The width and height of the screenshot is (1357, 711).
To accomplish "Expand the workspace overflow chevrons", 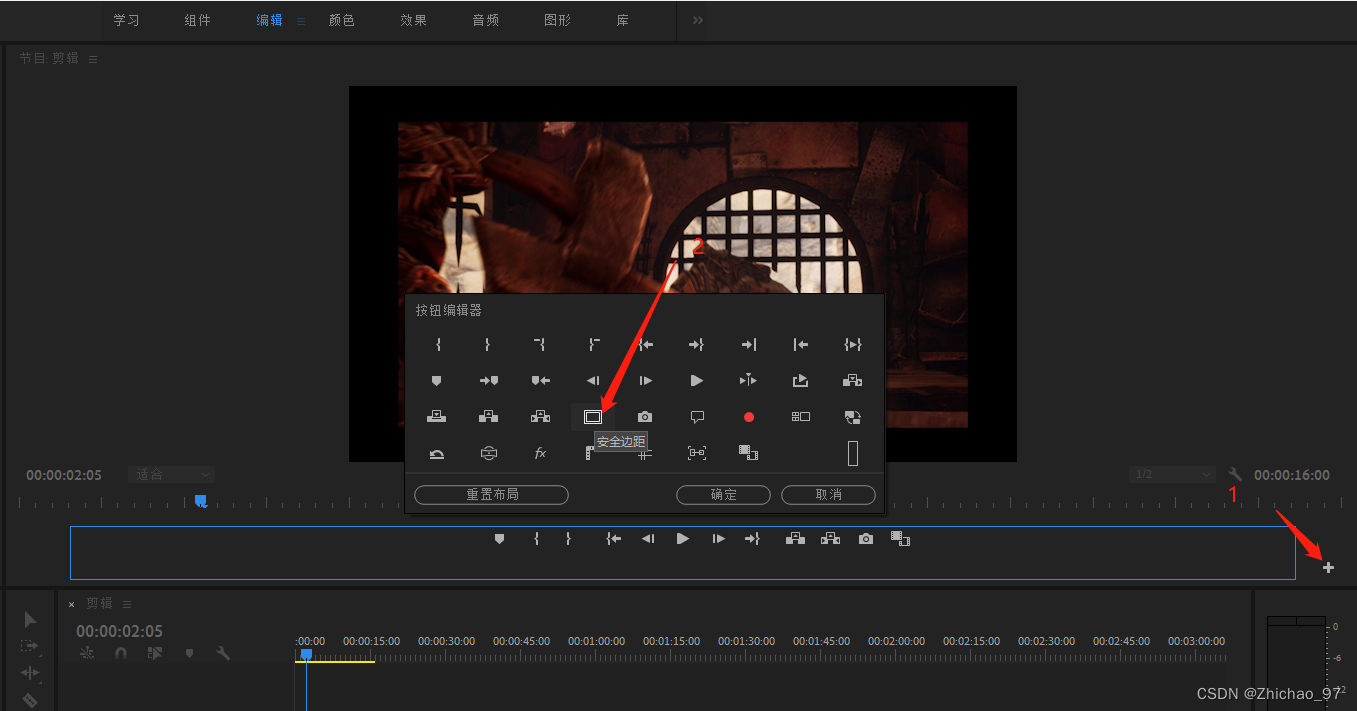I will coord(698,20).
